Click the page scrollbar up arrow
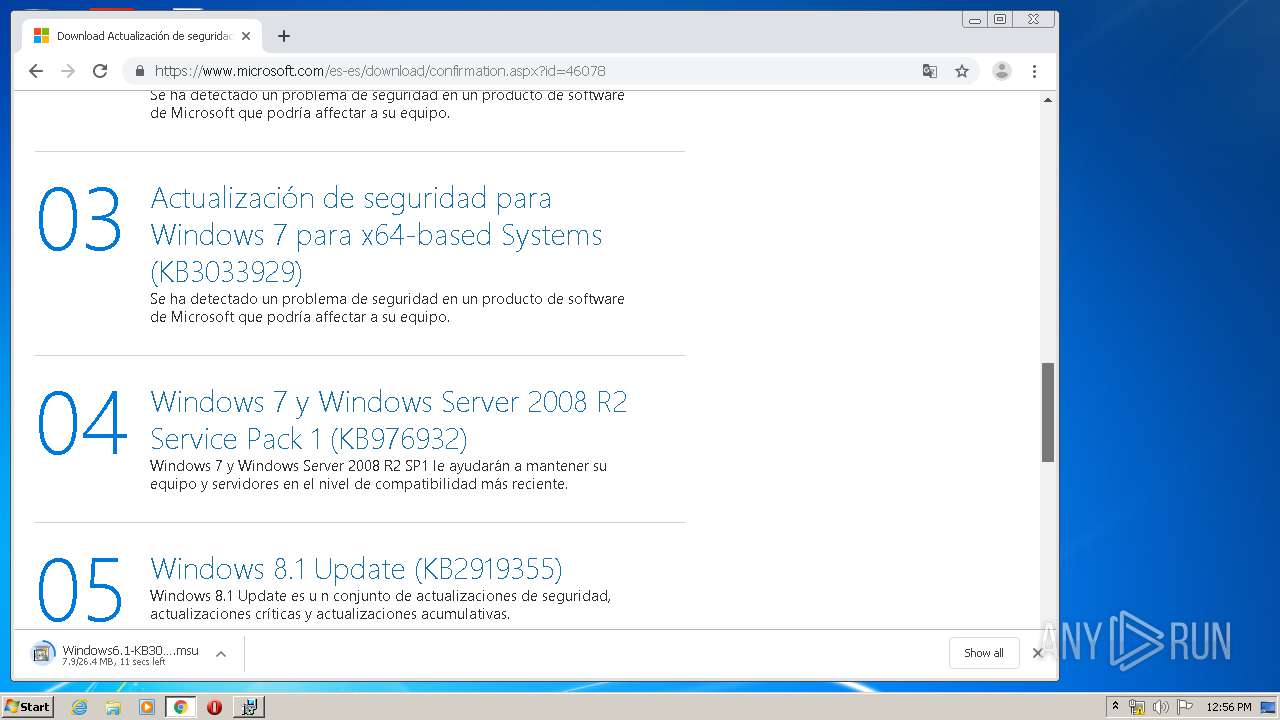Viewport: 1280px width, 720px height. tap(1048, 99)
